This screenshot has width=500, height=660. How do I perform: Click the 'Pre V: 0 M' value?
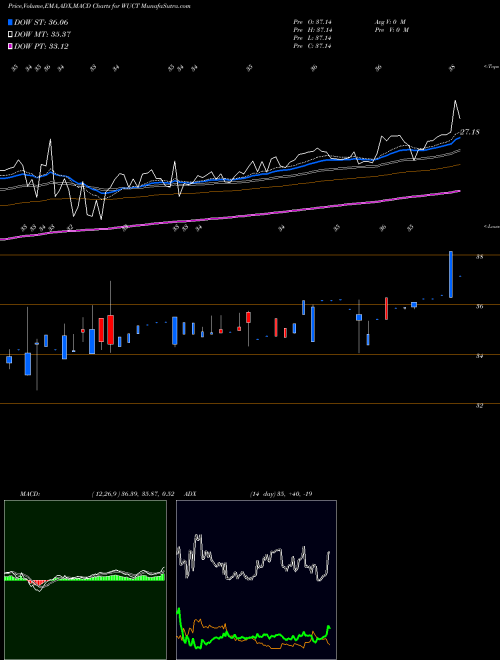tap(393, 30)
